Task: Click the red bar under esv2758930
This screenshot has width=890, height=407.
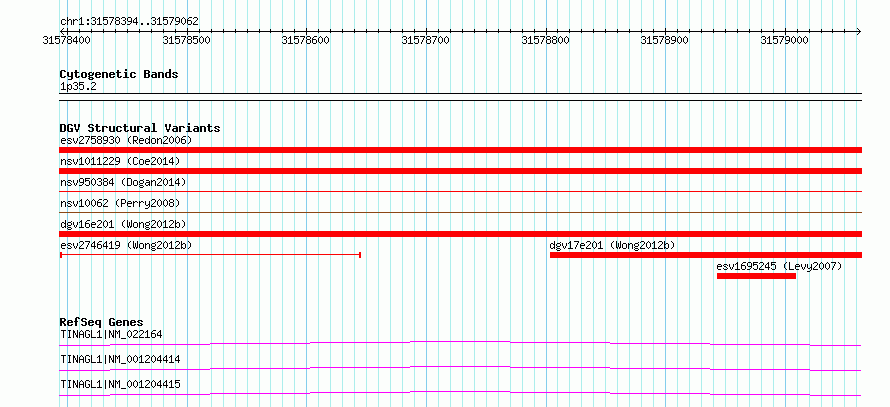Action: (460, 150)
